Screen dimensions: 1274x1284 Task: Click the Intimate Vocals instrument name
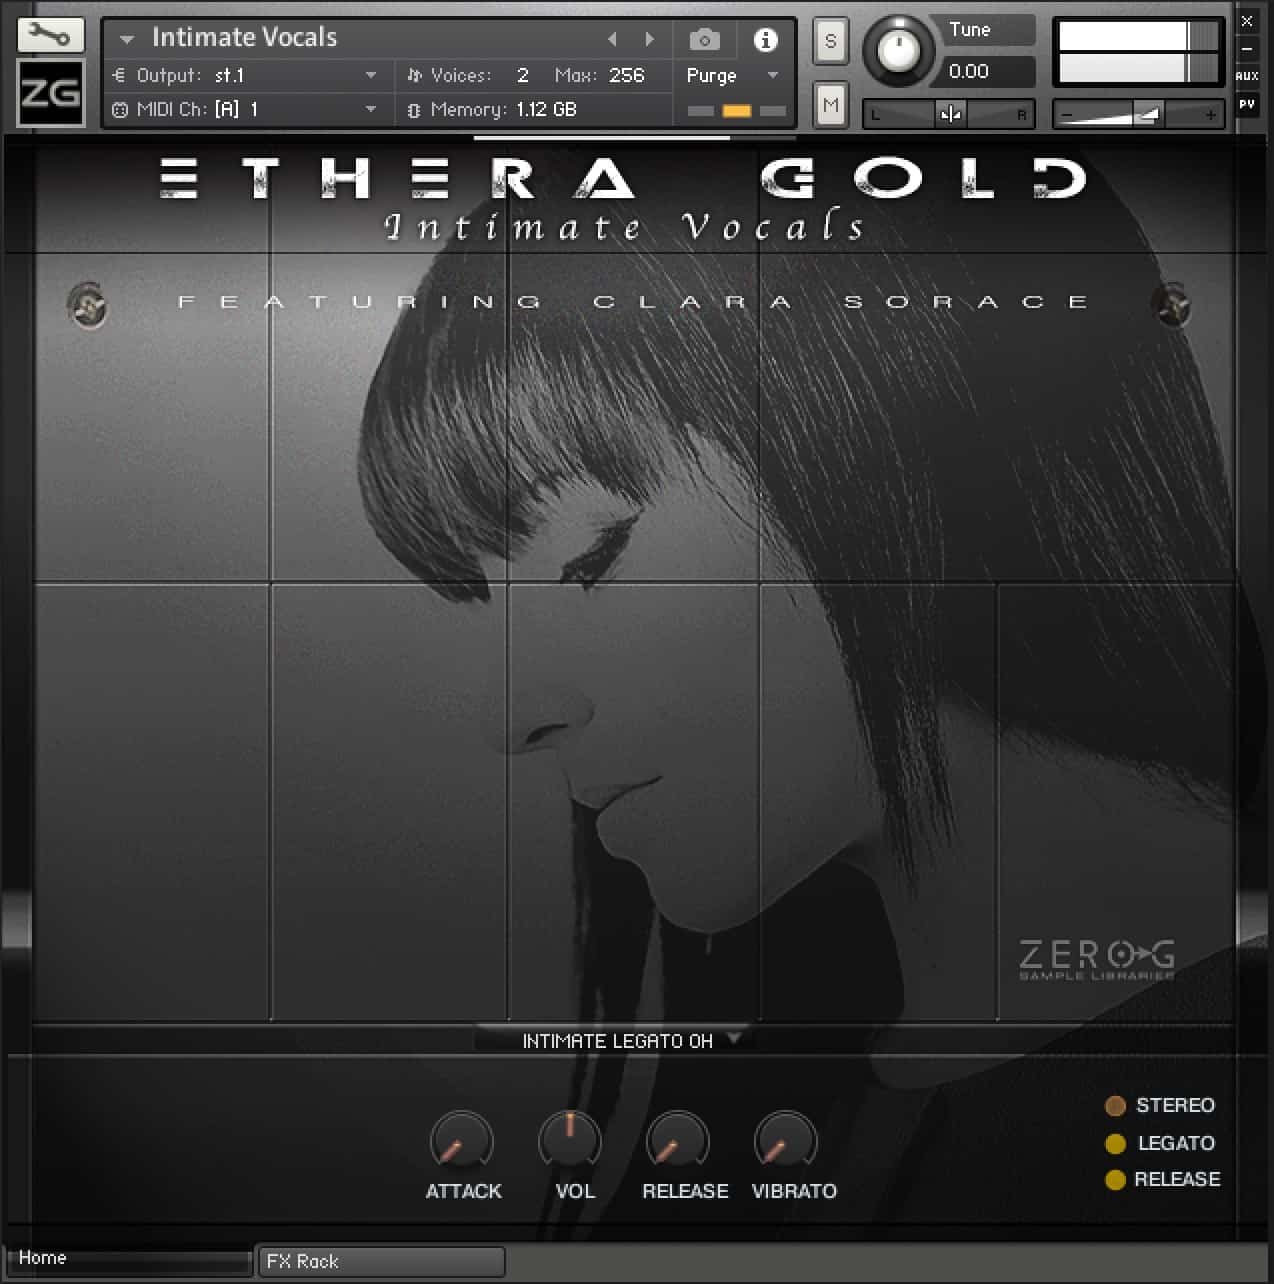coord(245,38)
